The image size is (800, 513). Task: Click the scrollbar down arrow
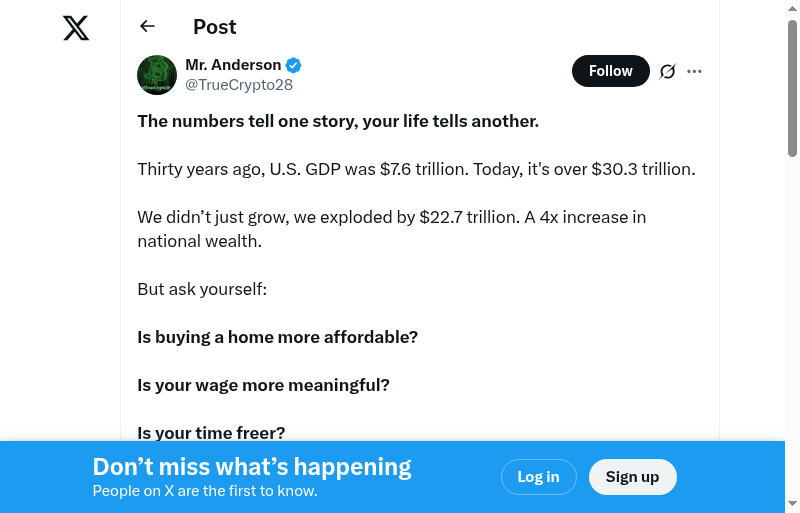792,503
